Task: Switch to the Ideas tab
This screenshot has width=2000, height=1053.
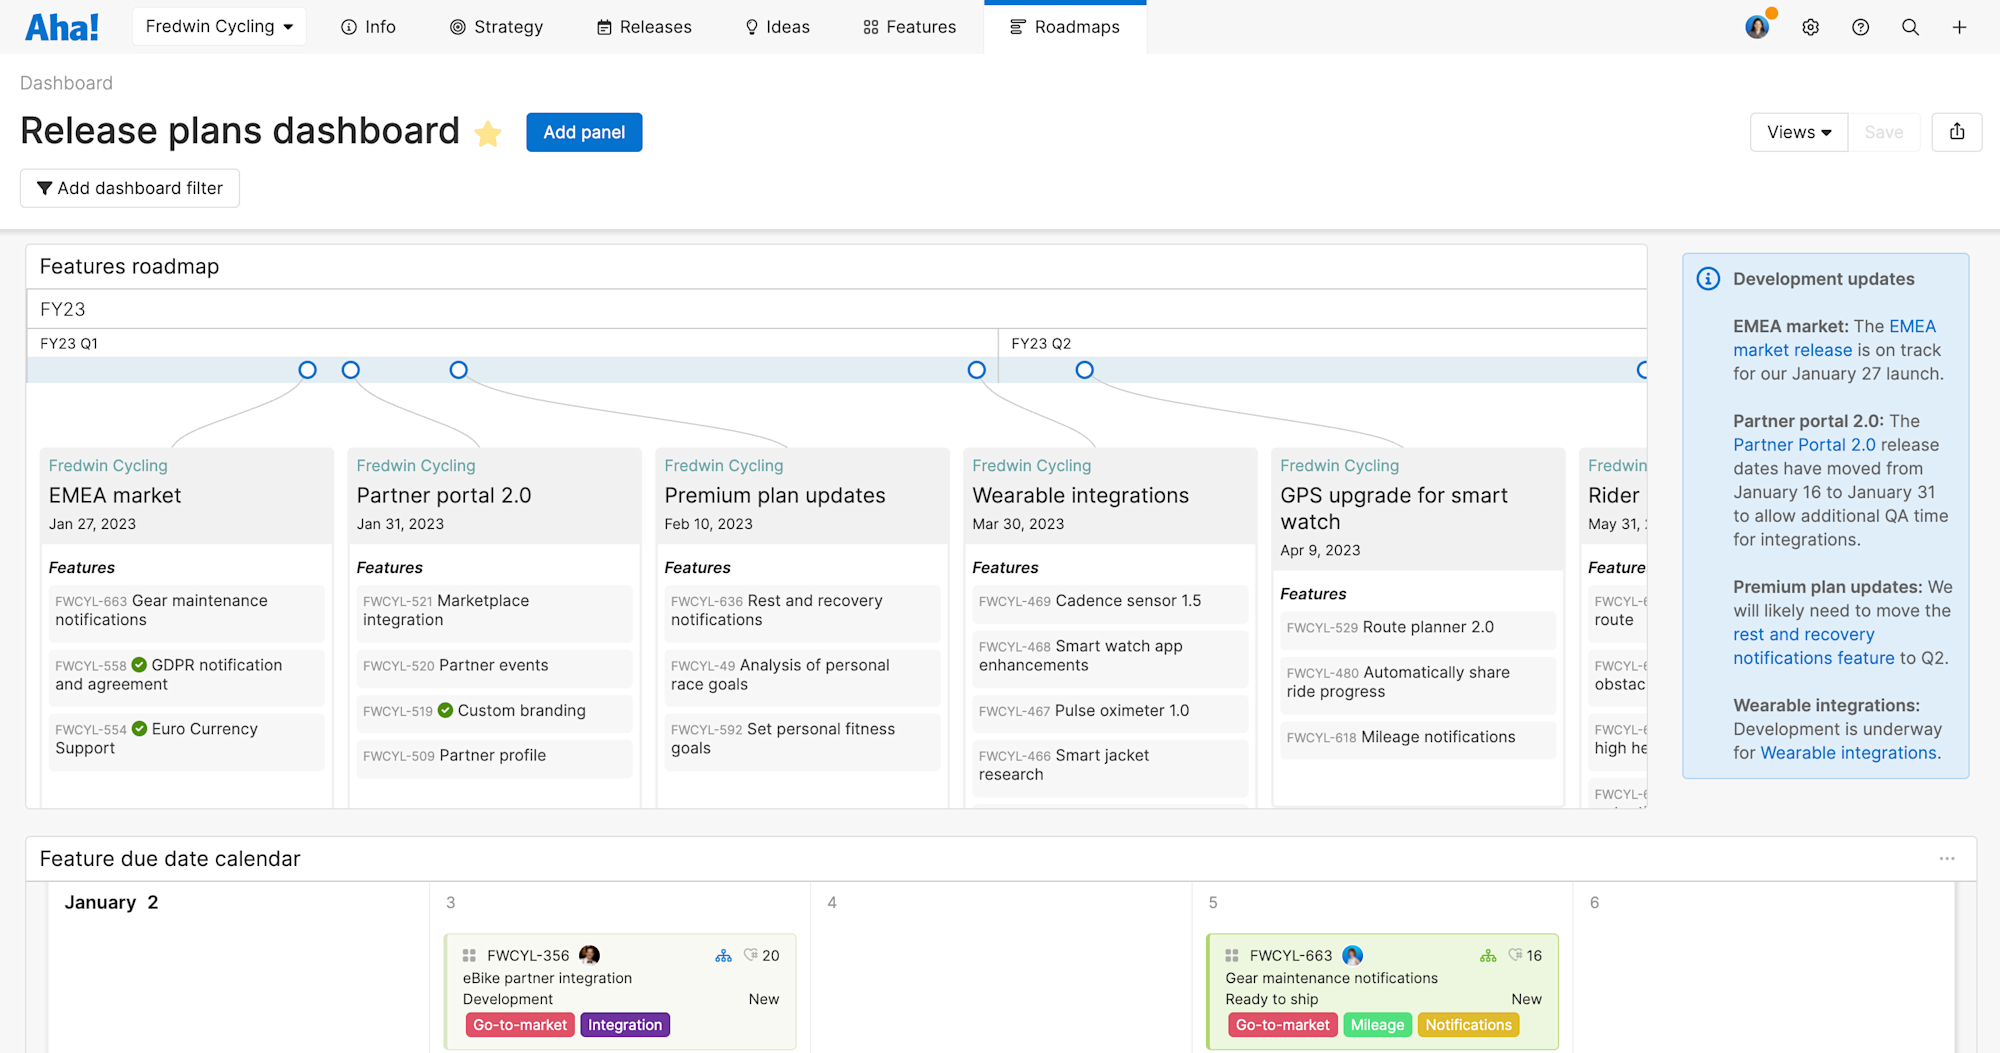Action: coord(777,27)
